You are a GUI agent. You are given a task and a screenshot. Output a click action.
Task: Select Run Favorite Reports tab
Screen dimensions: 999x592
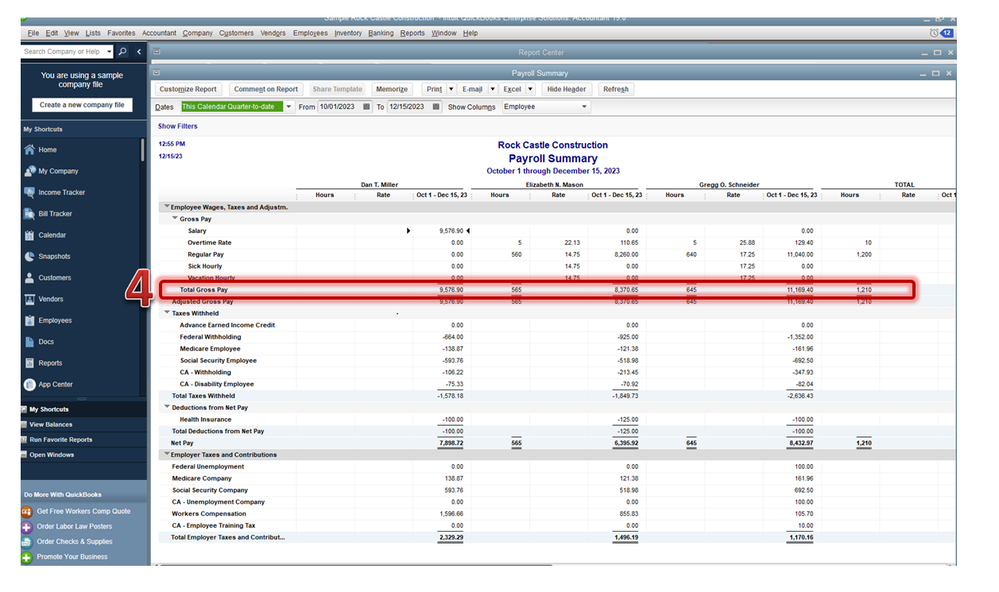click(x=61, y=440)
